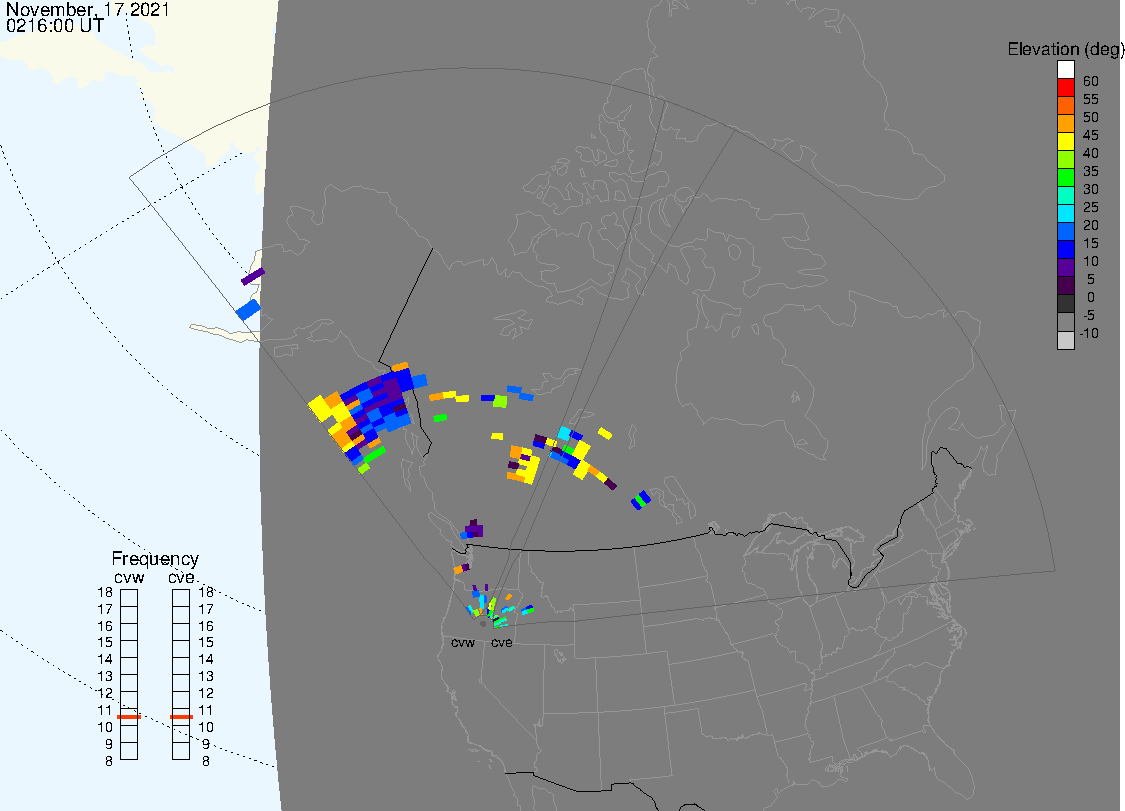Select the '0216:00 UT' time stamp
The image size is (1125, 811).
pyautogui.click(x=55, y=25)
